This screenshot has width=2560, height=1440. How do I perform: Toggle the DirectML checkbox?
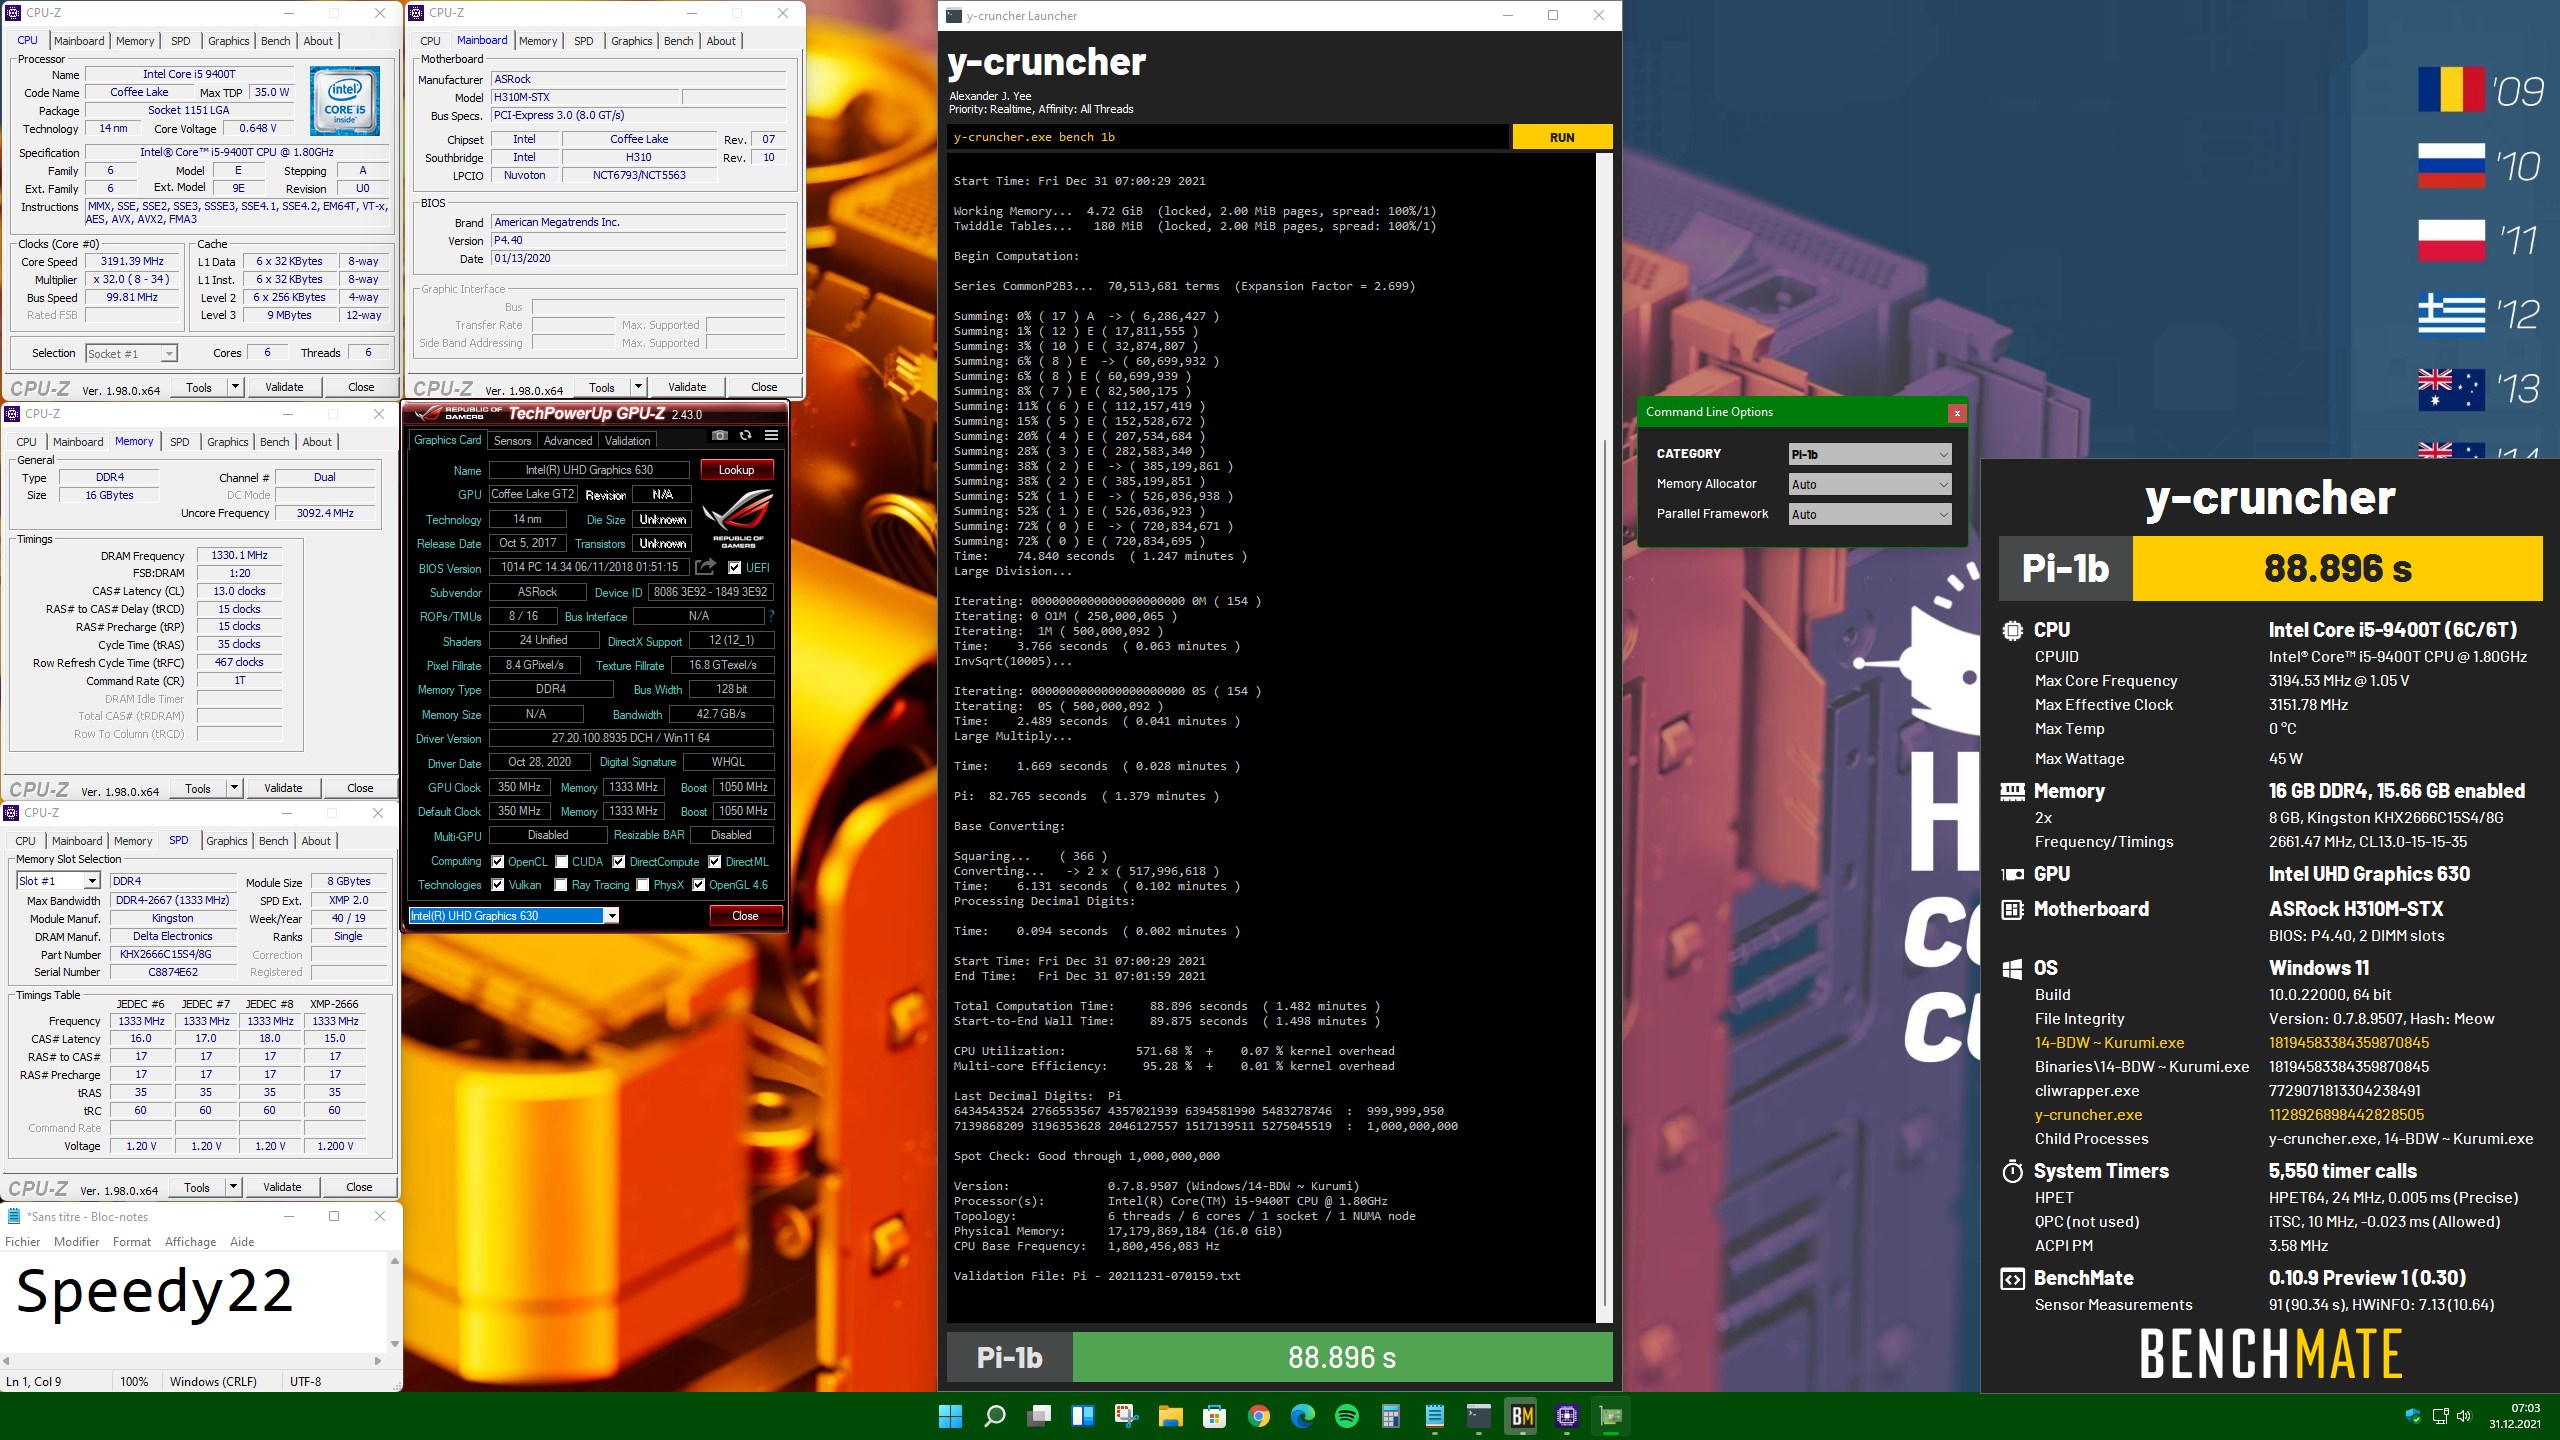[715, 861]
